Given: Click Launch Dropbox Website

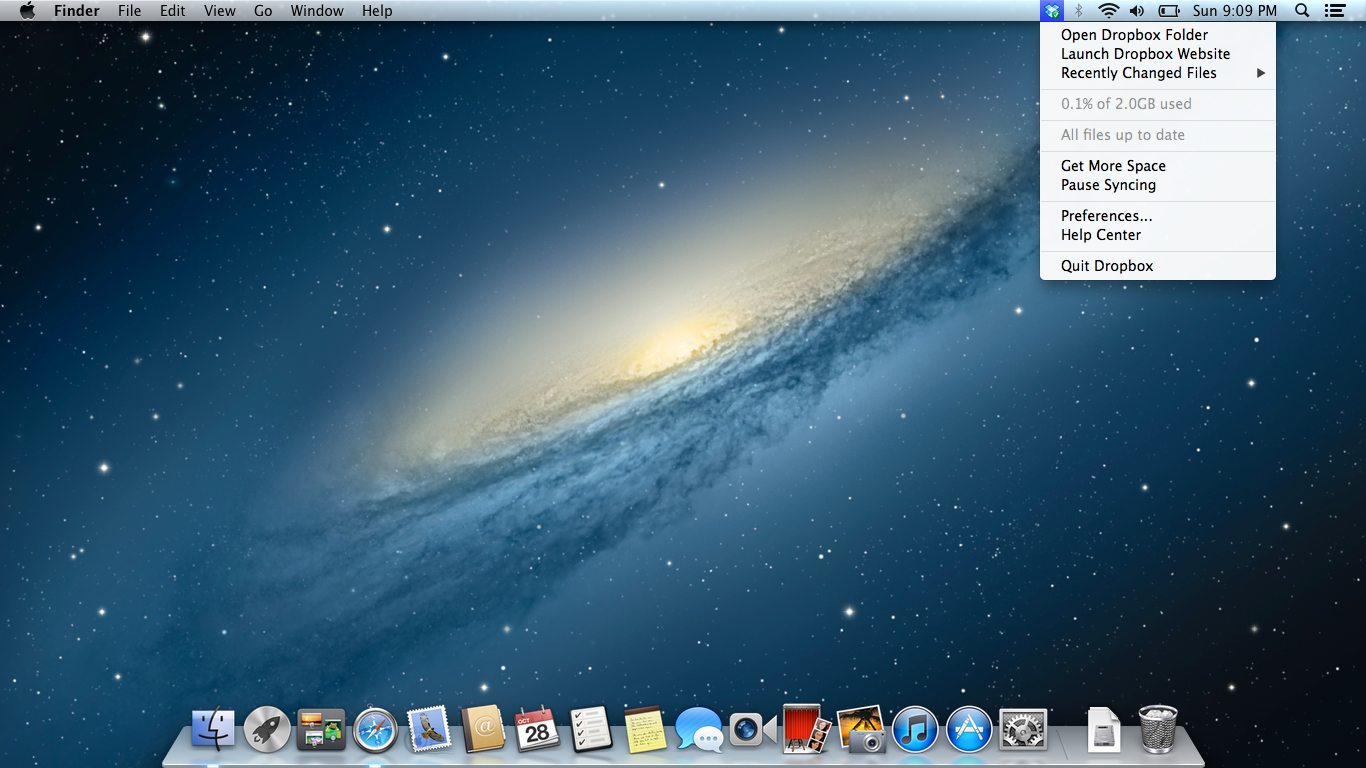Looking at the screenshot, I should click(x=1145, y=54).
